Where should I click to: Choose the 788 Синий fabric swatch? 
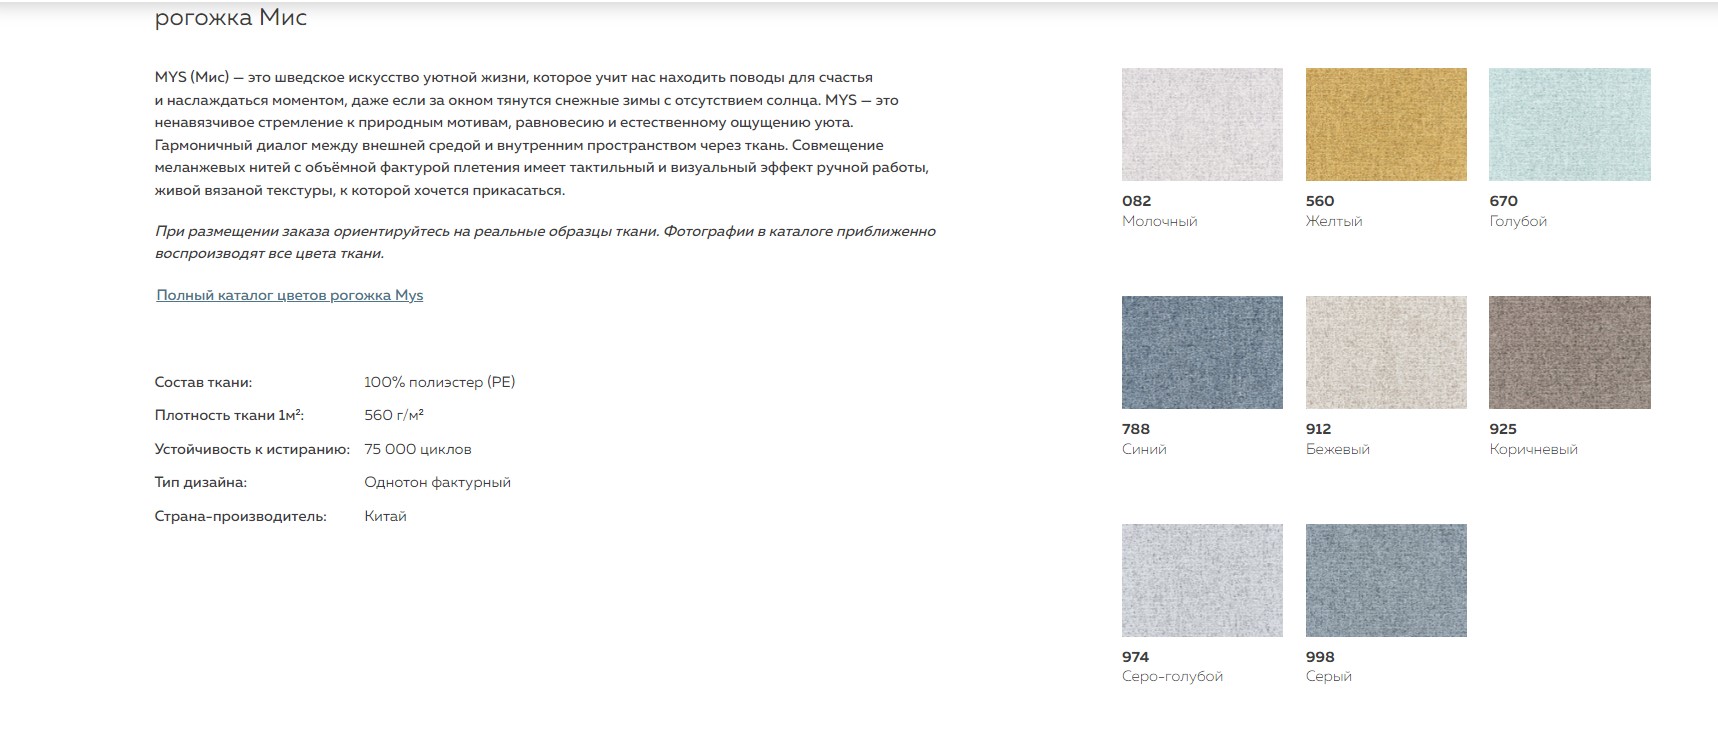(1202, 352)
